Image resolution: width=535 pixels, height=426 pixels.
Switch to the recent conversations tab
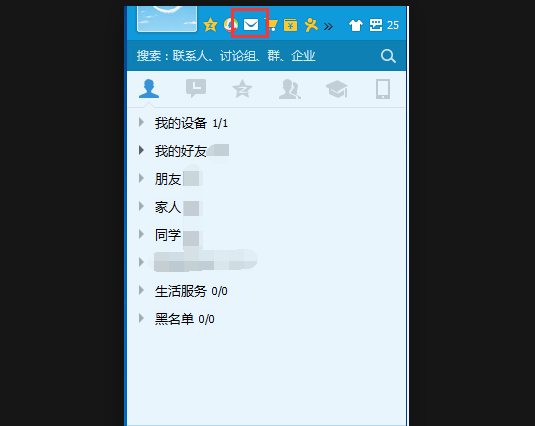[196, 89]
